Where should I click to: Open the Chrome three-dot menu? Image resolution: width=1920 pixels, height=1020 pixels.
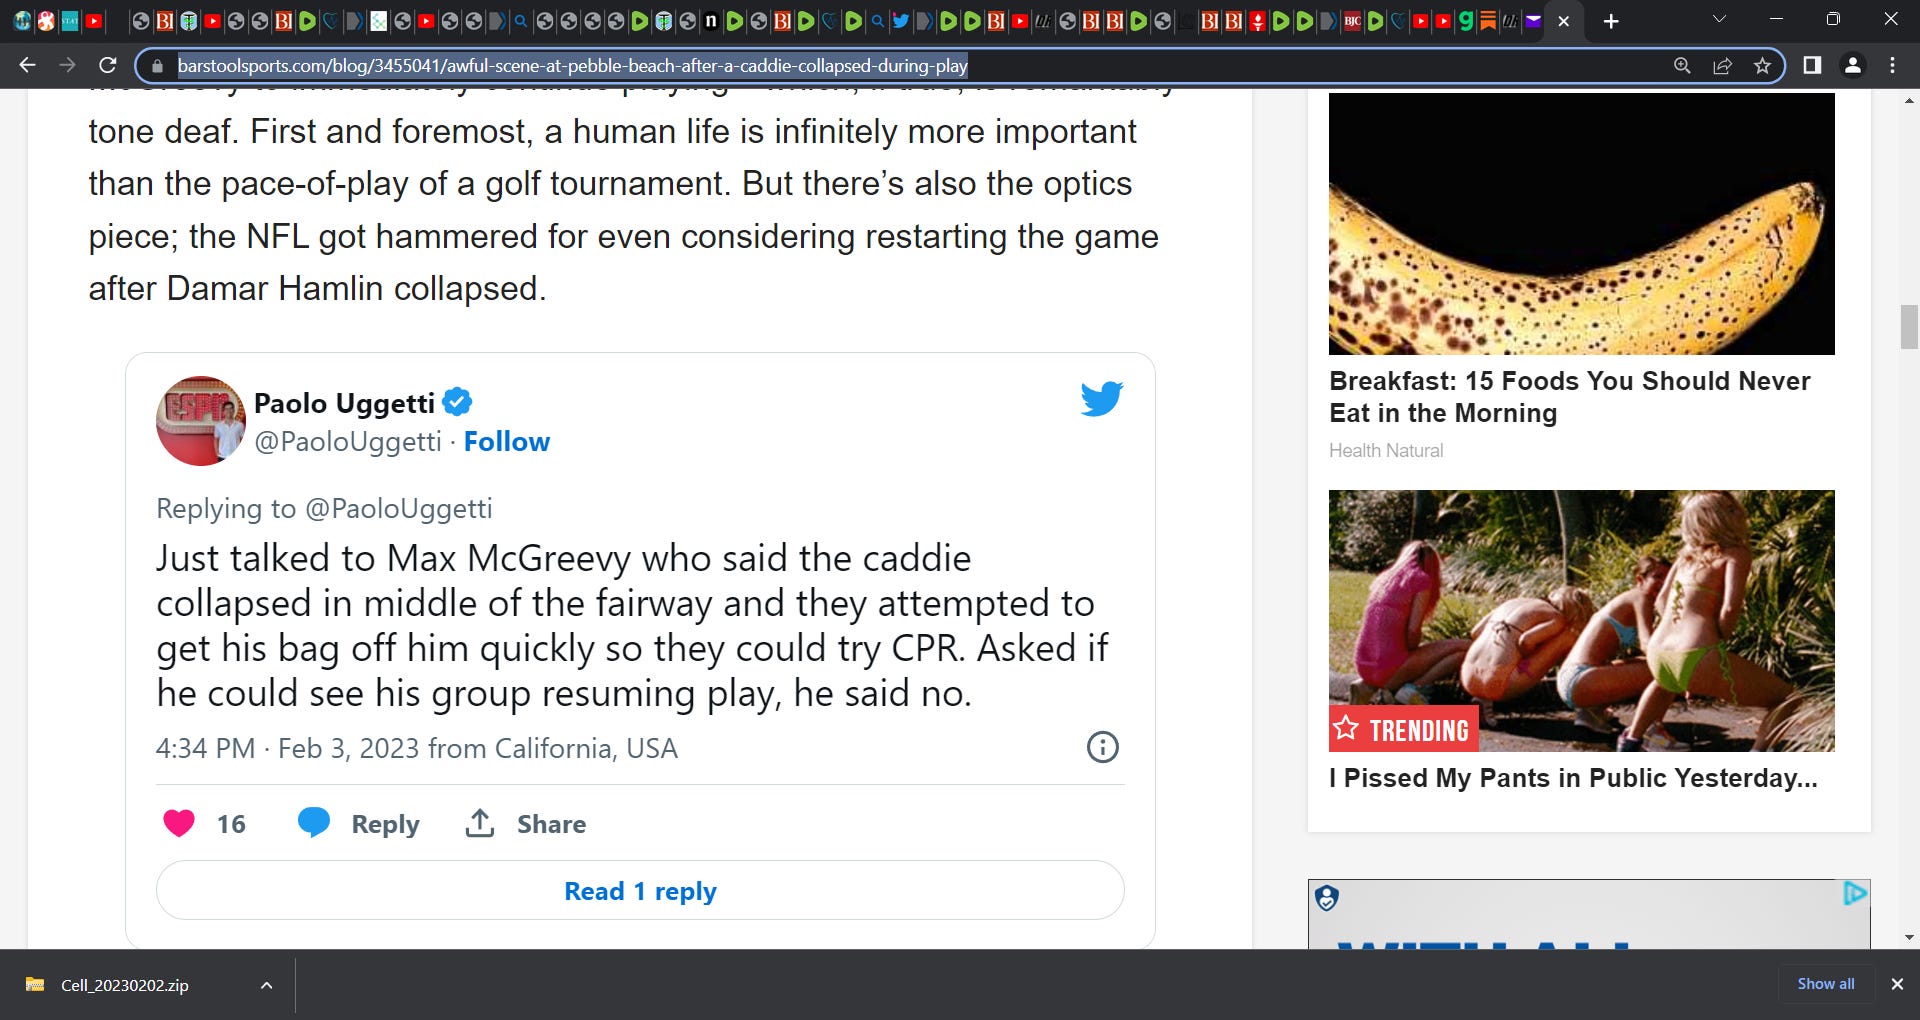point(1891,65)
